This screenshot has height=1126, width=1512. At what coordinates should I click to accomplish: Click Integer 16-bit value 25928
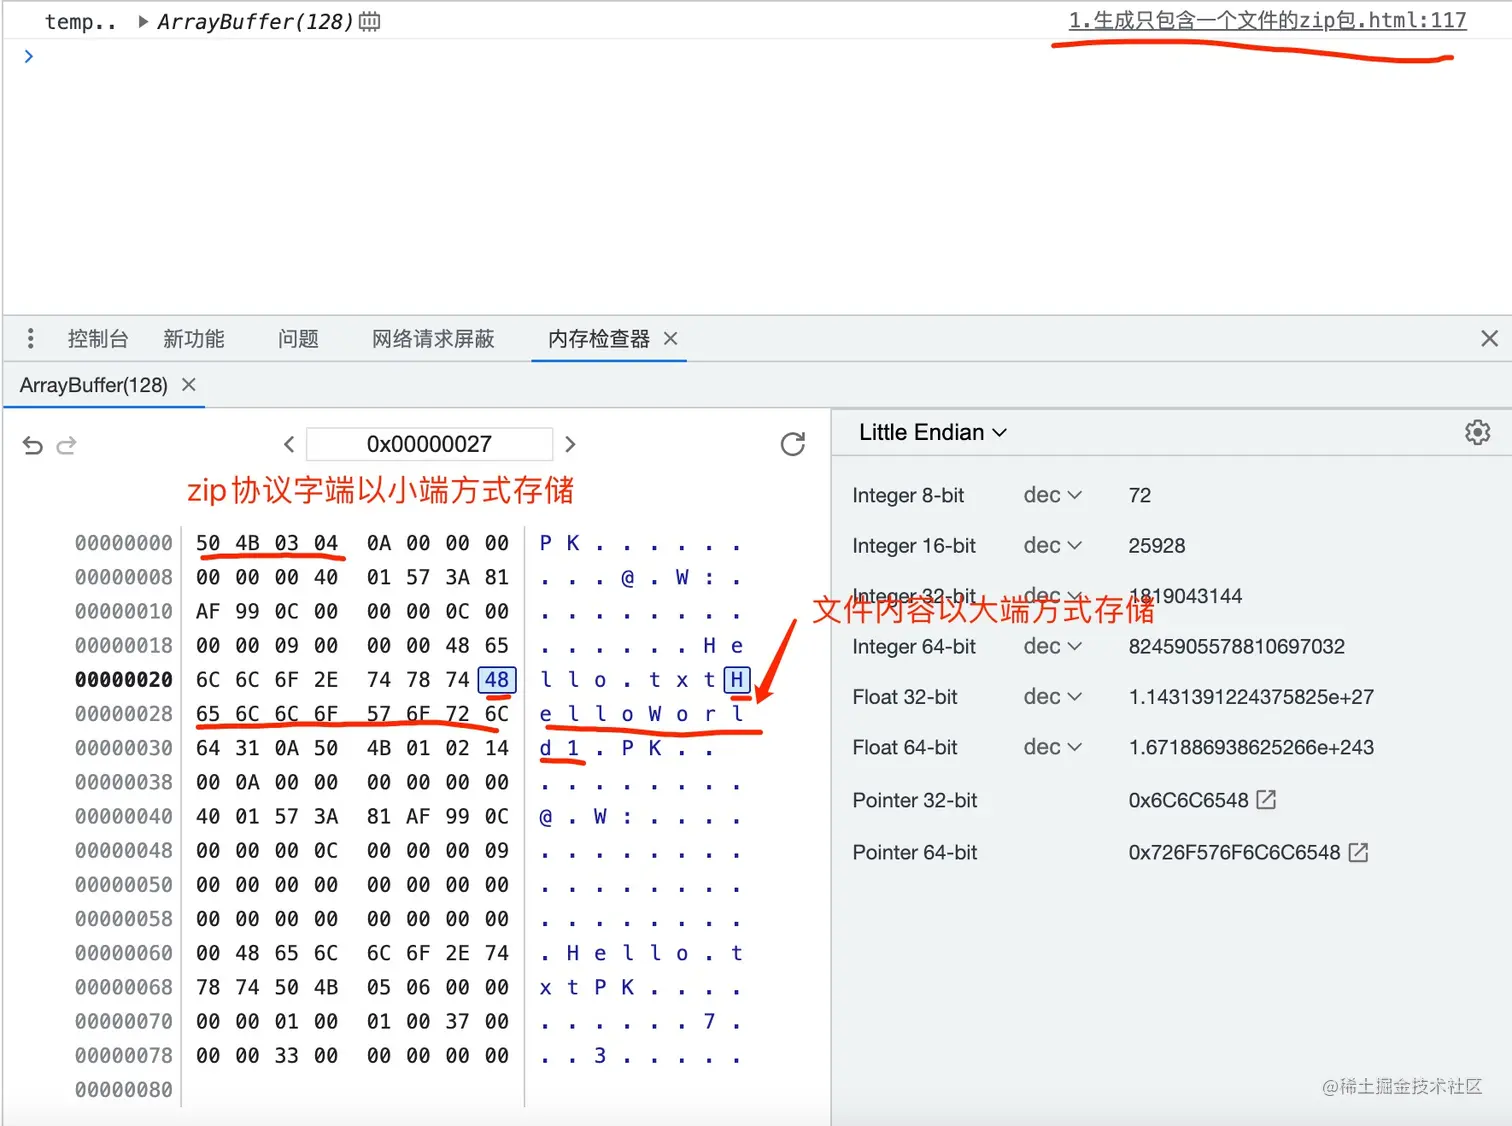tap(1157, 545)
